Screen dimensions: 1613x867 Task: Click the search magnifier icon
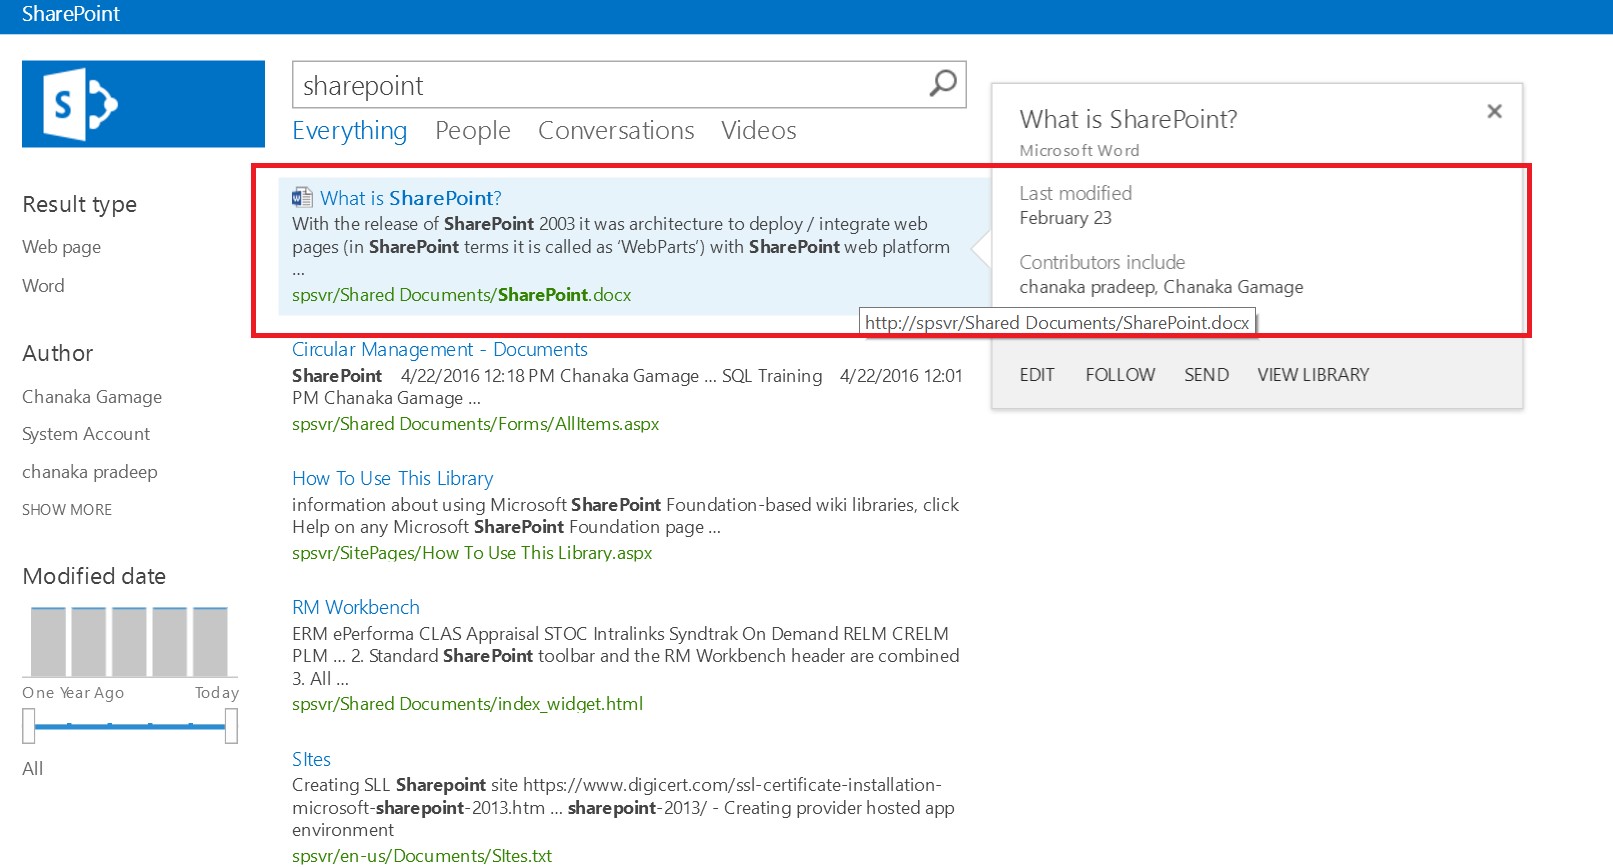[x=943, y=84]
